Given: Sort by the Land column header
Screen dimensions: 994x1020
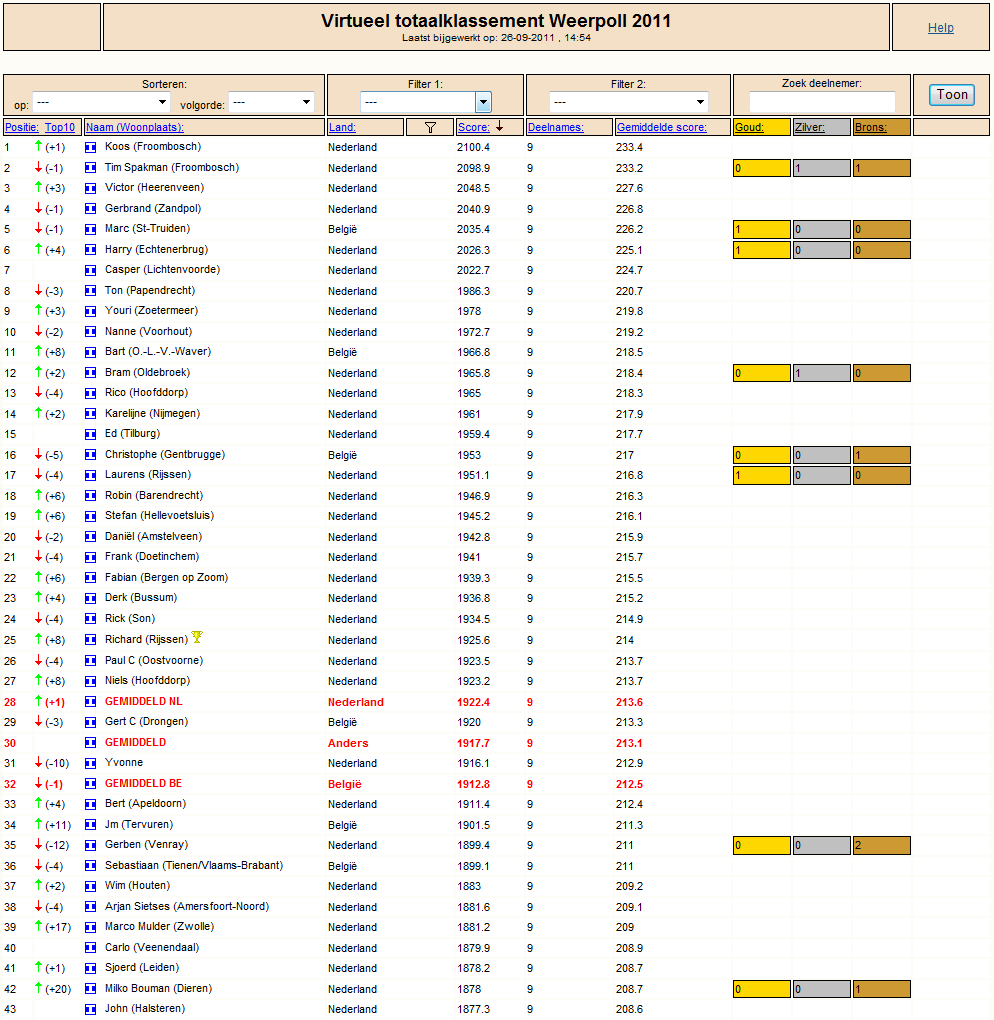Looking at the screenshot, I should point(342,128).
